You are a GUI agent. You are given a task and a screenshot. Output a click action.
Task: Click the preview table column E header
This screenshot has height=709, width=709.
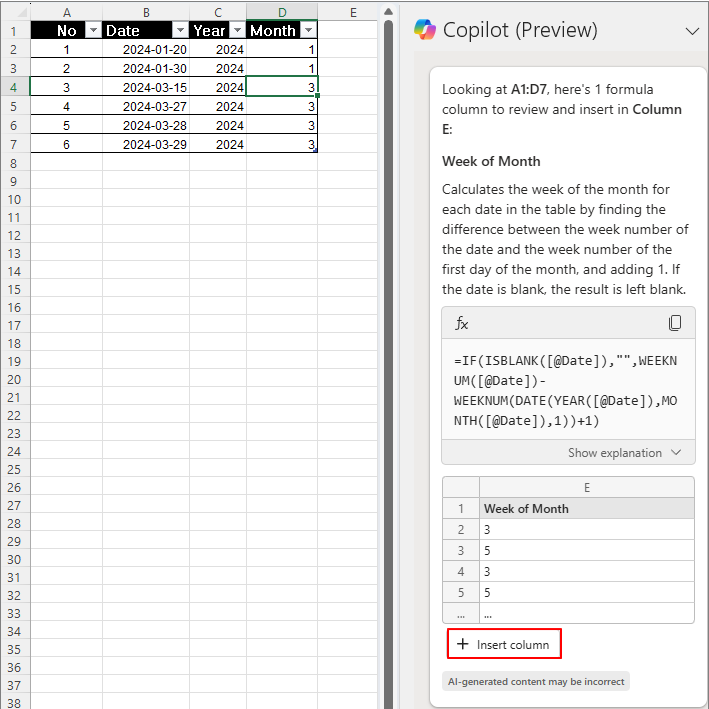586,487
